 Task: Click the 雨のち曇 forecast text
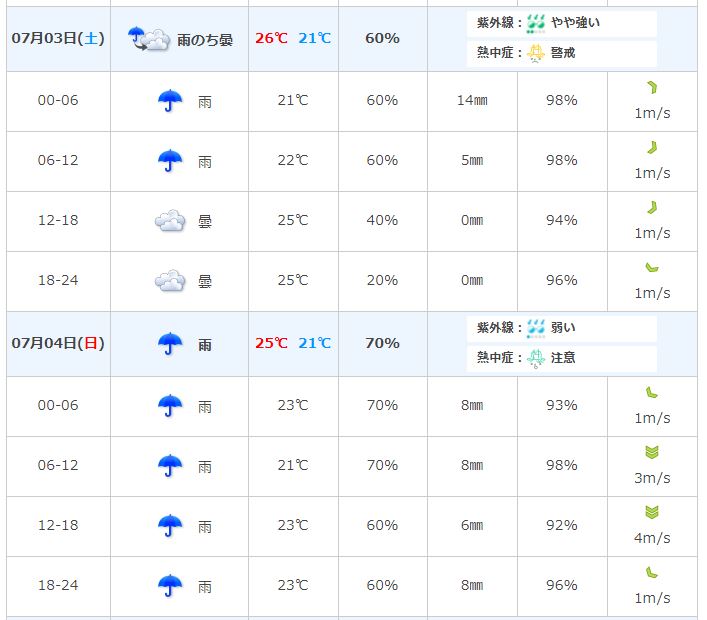[205, 40]
